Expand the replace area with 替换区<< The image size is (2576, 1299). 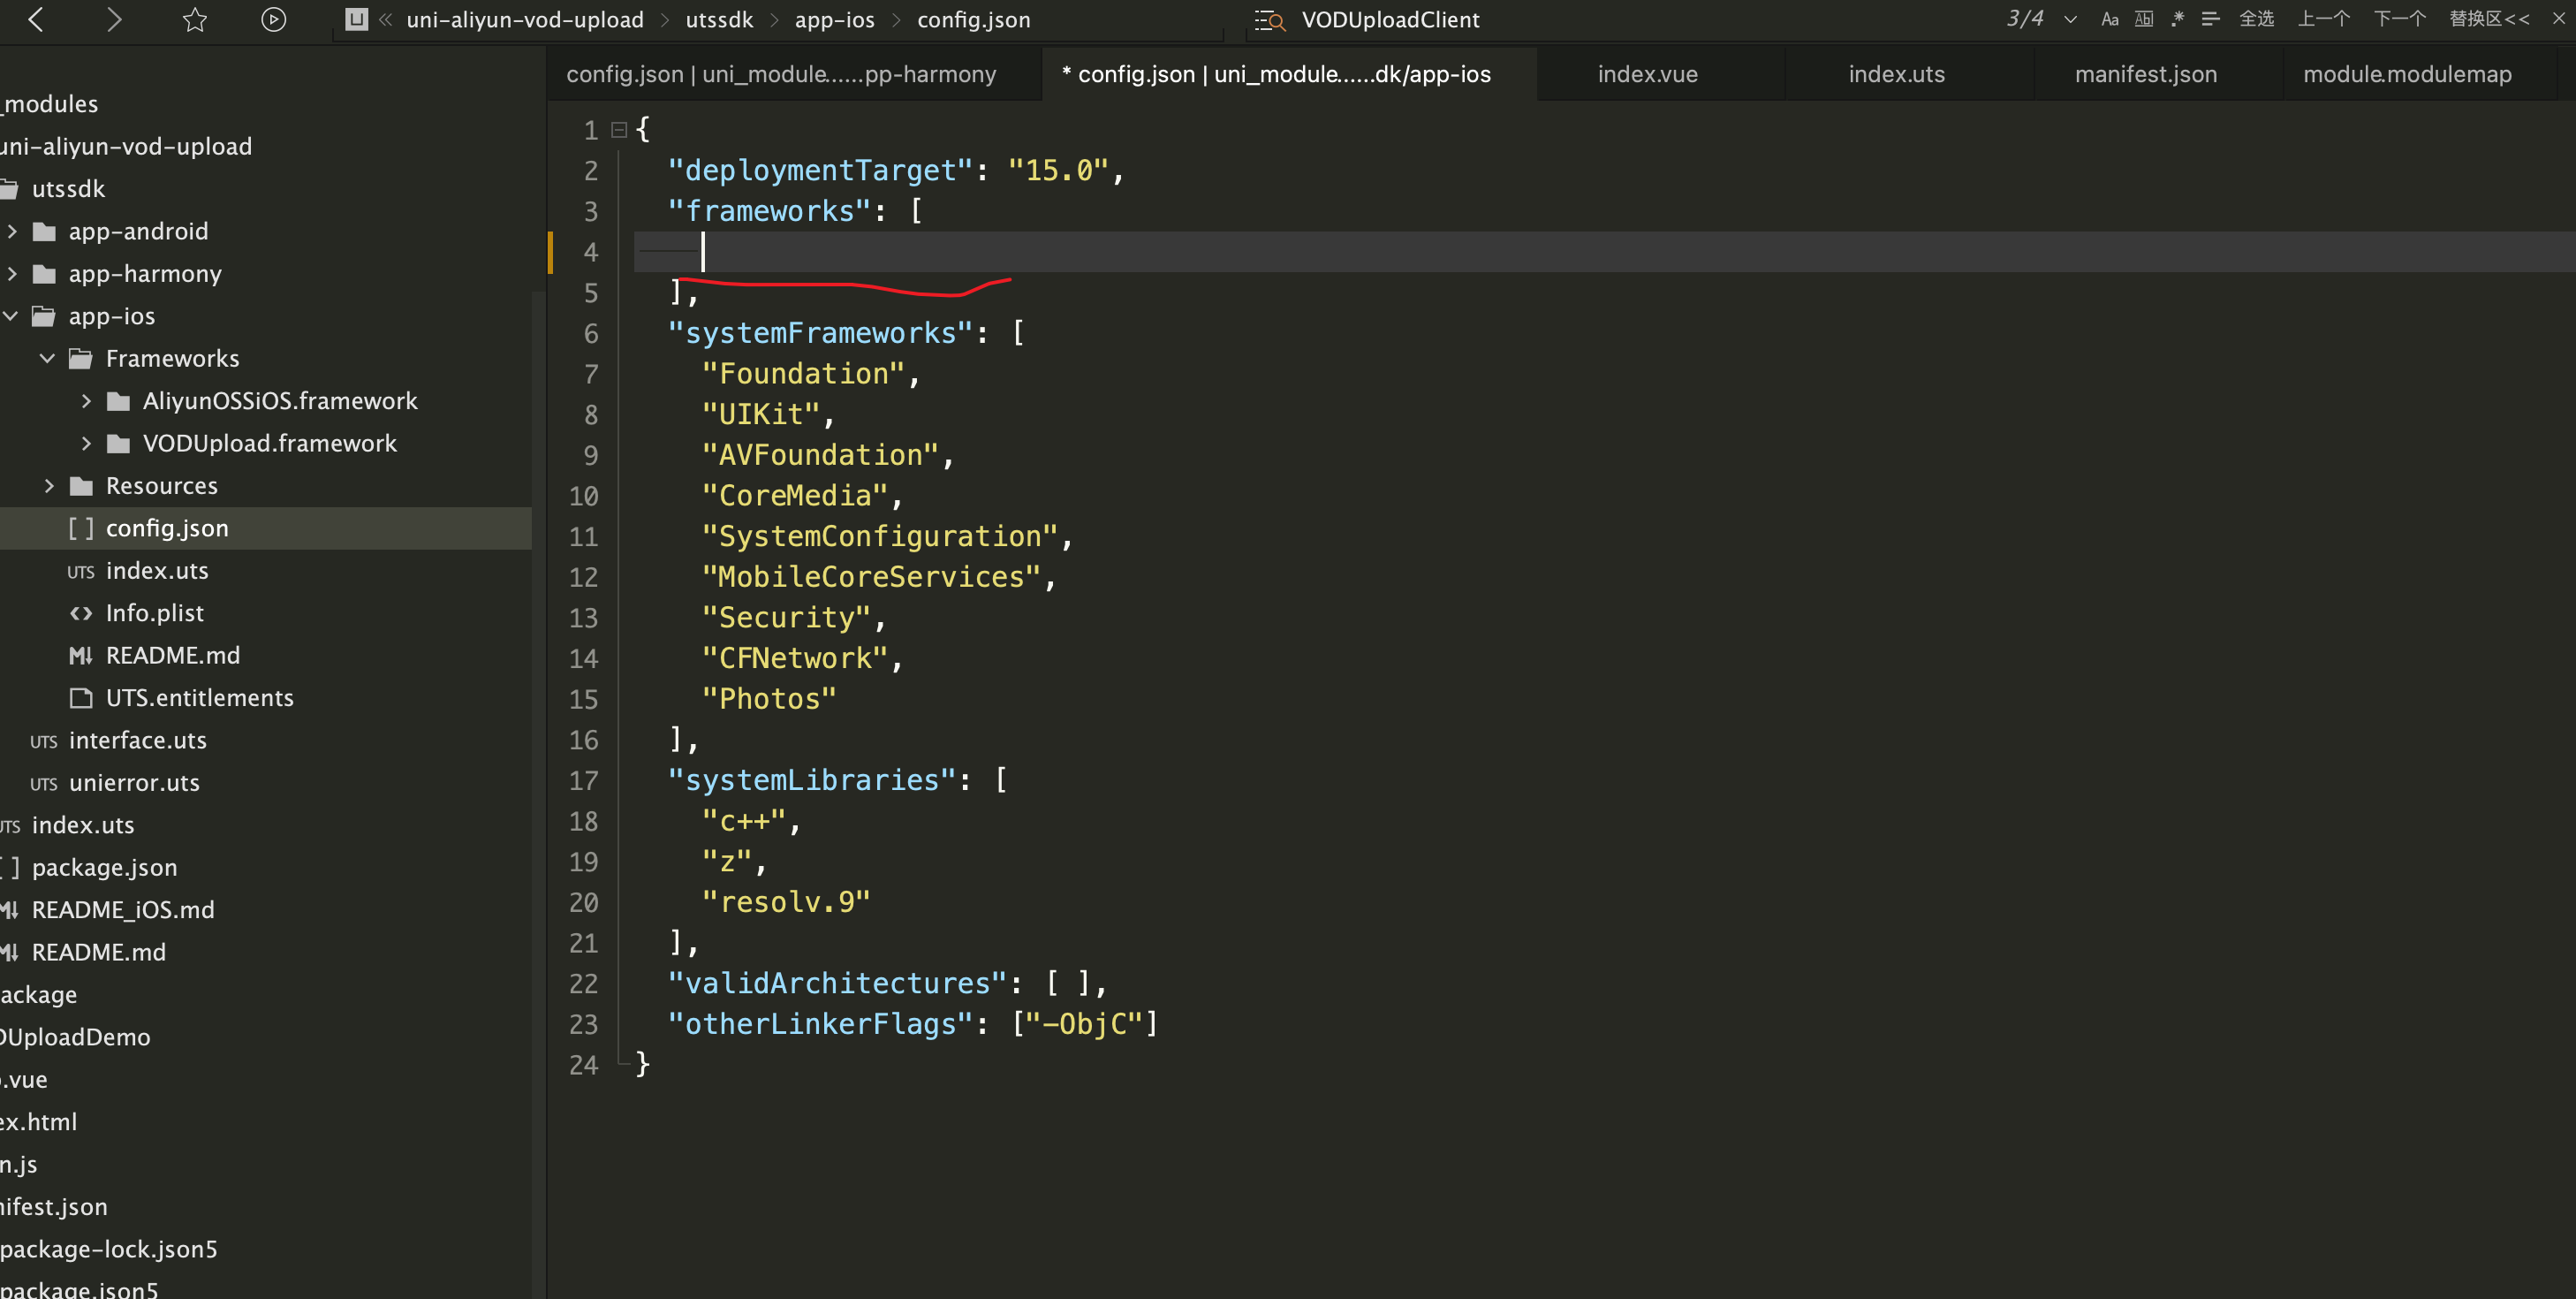point(2489,19)
